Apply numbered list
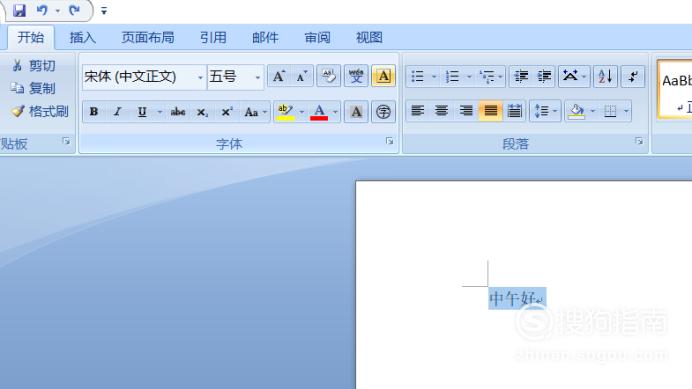The image size is (692, 389). 452,76
